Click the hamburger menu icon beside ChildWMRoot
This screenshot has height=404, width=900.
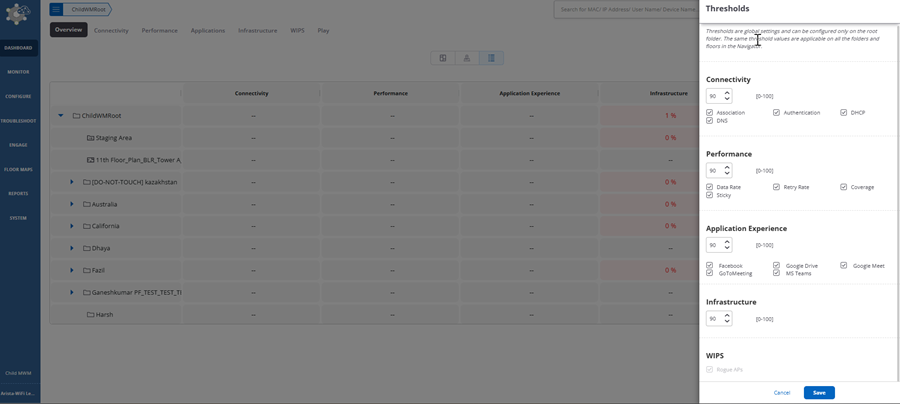pos(56,9)
